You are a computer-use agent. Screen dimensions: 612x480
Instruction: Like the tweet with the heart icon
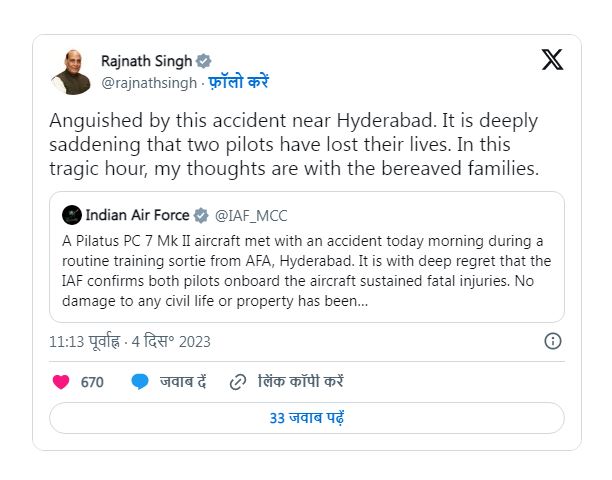pos(61,381)
